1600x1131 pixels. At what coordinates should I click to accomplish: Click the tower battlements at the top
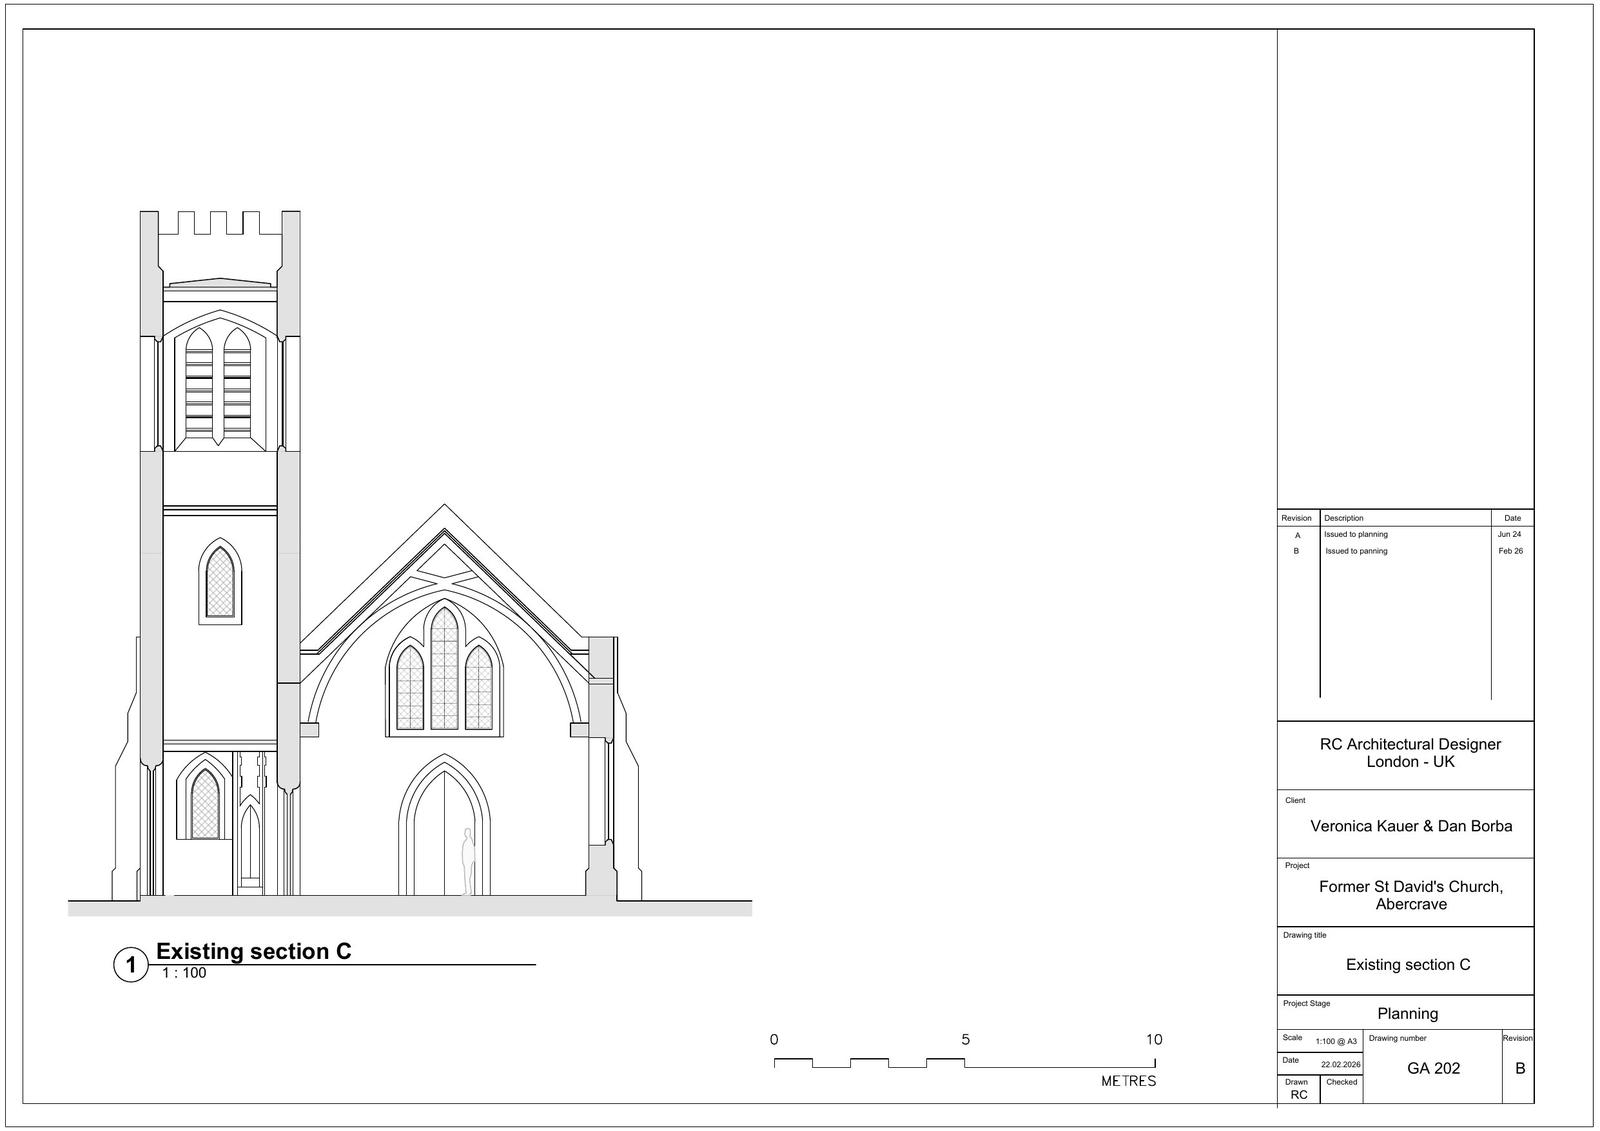219,224
